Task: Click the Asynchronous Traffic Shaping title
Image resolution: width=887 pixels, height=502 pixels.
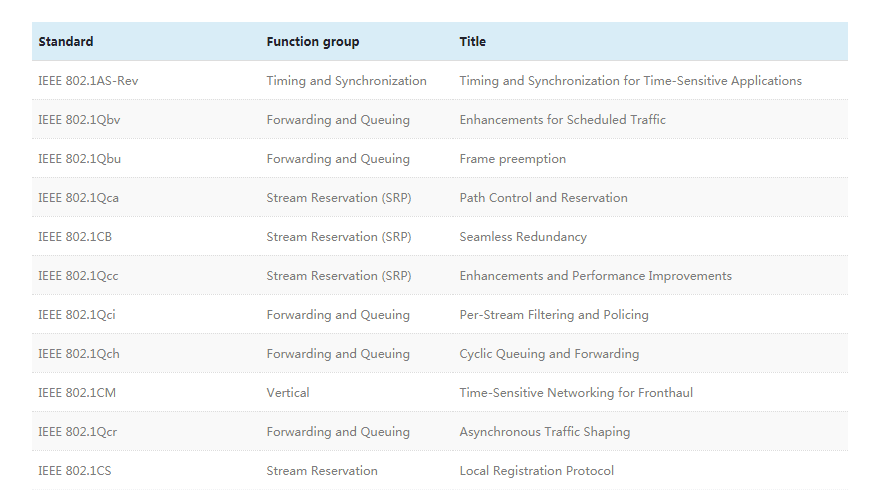Action: pyautogui.click(x=545, y=432)
